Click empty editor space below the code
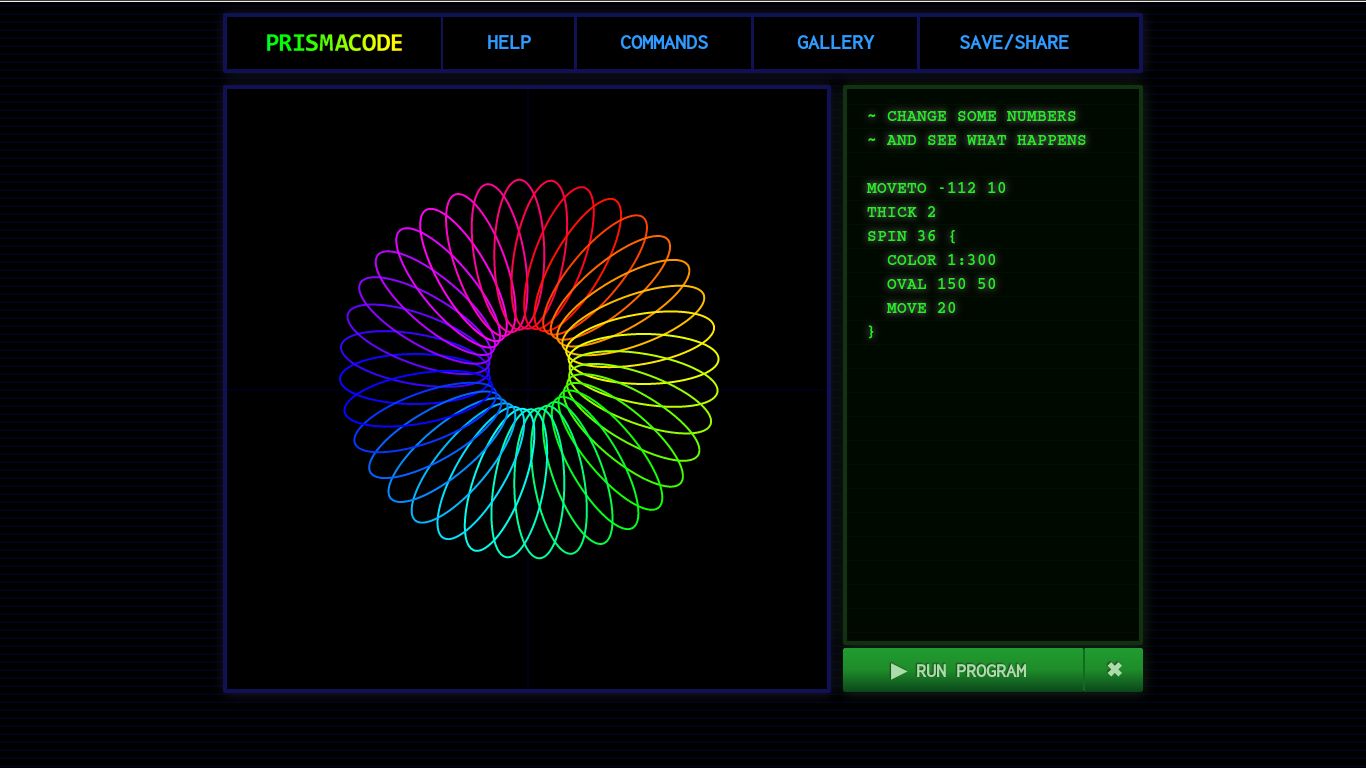 (992, 490)
